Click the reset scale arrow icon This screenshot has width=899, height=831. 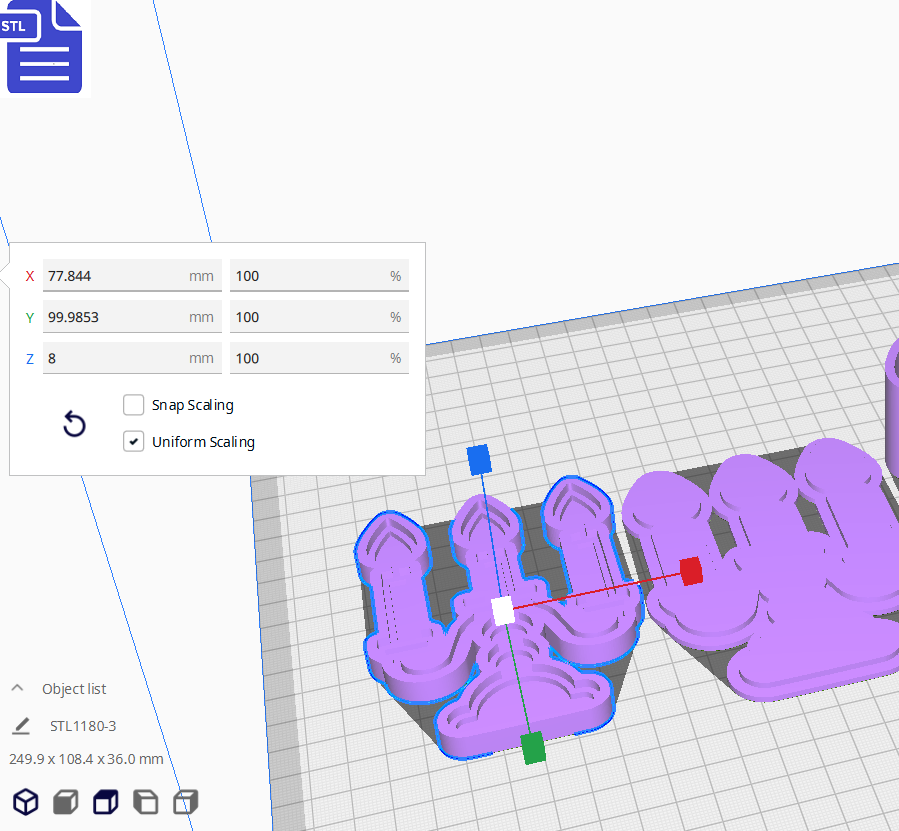coord(74,424)
